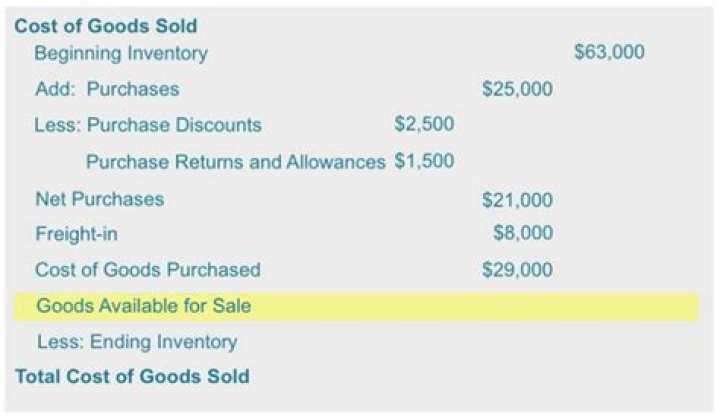This screenshot has width=720, height=418.
Task: Click the Total Cost of Goods Sold label
Action: coord(131,377)
